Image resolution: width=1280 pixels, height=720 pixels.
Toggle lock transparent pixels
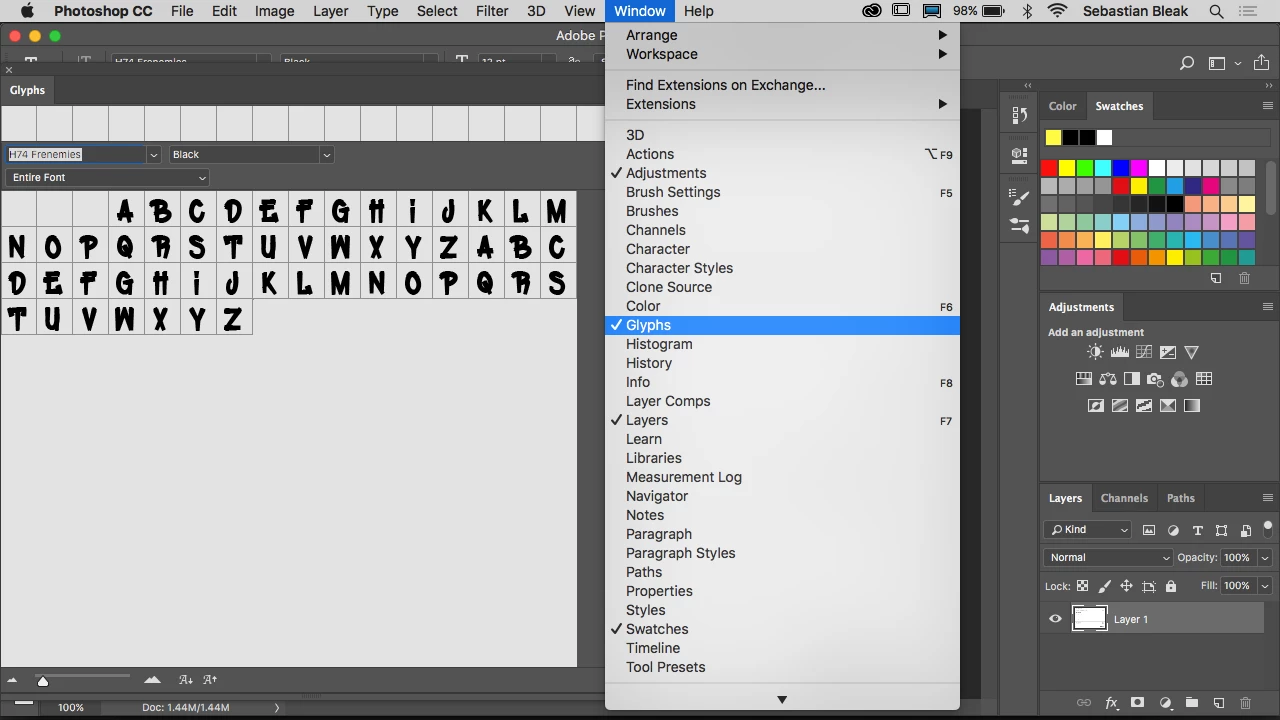pos(1082,586)
